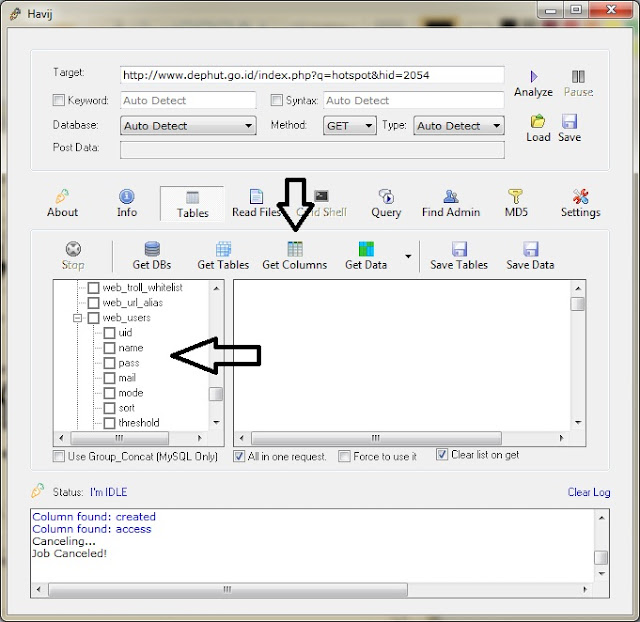Viewport: 640px width, 622px height.
Task: Open the Cmd Shell terminal icon
Action: pyautogui.click(x=322, y=196)
